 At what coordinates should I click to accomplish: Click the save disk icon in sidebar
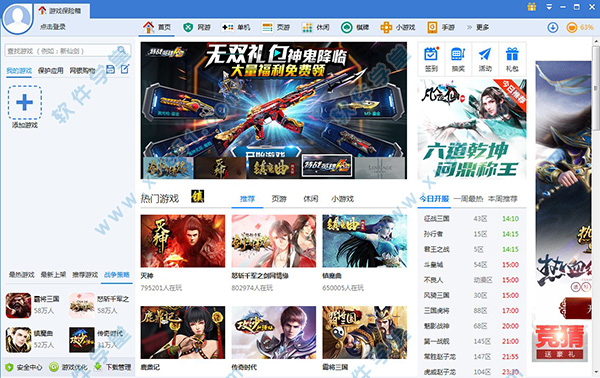pos(111,69)
